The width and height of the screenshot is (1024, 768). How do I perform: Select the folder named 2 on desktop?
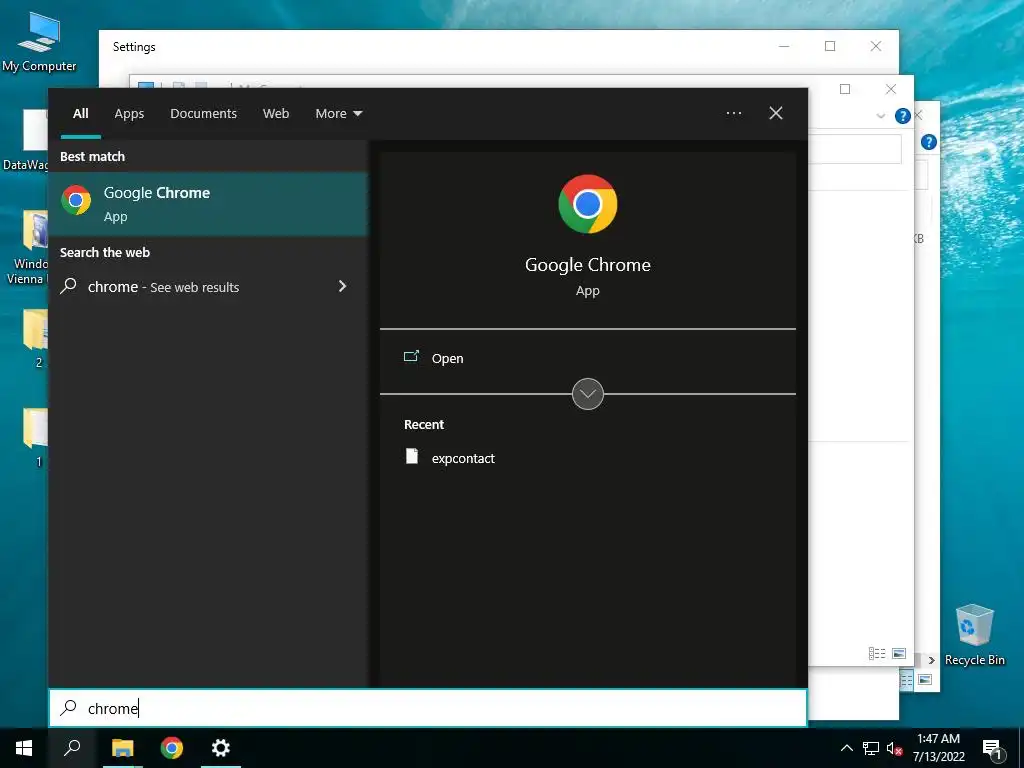point(36,338)
